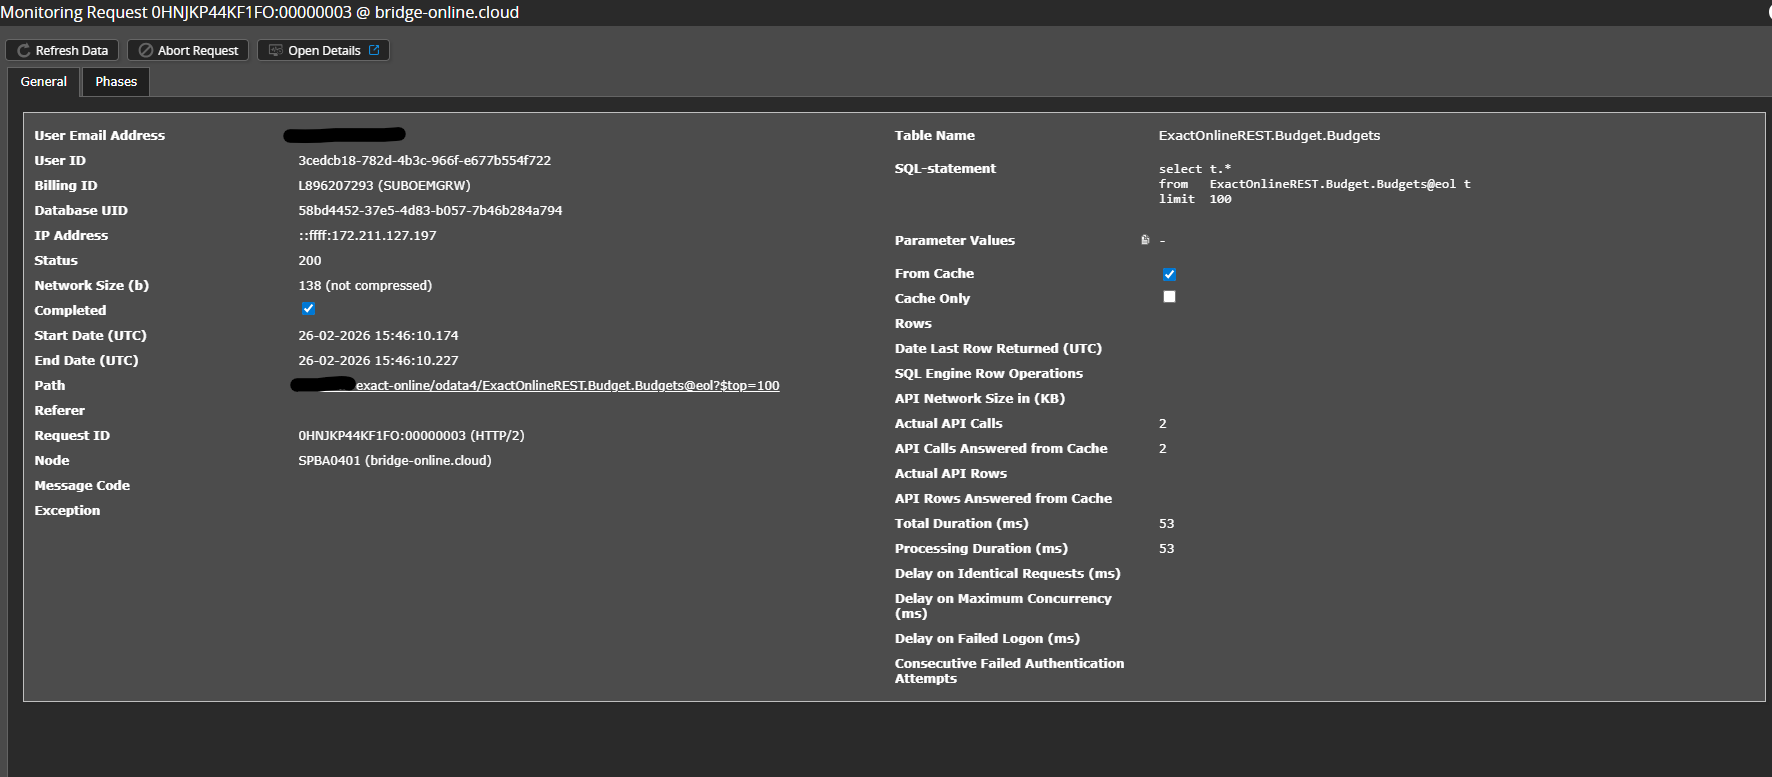This screenshot has height=777, width=1772.
Task: Click the Abort Request prohibition icon
Action: (x=146, y=51)
